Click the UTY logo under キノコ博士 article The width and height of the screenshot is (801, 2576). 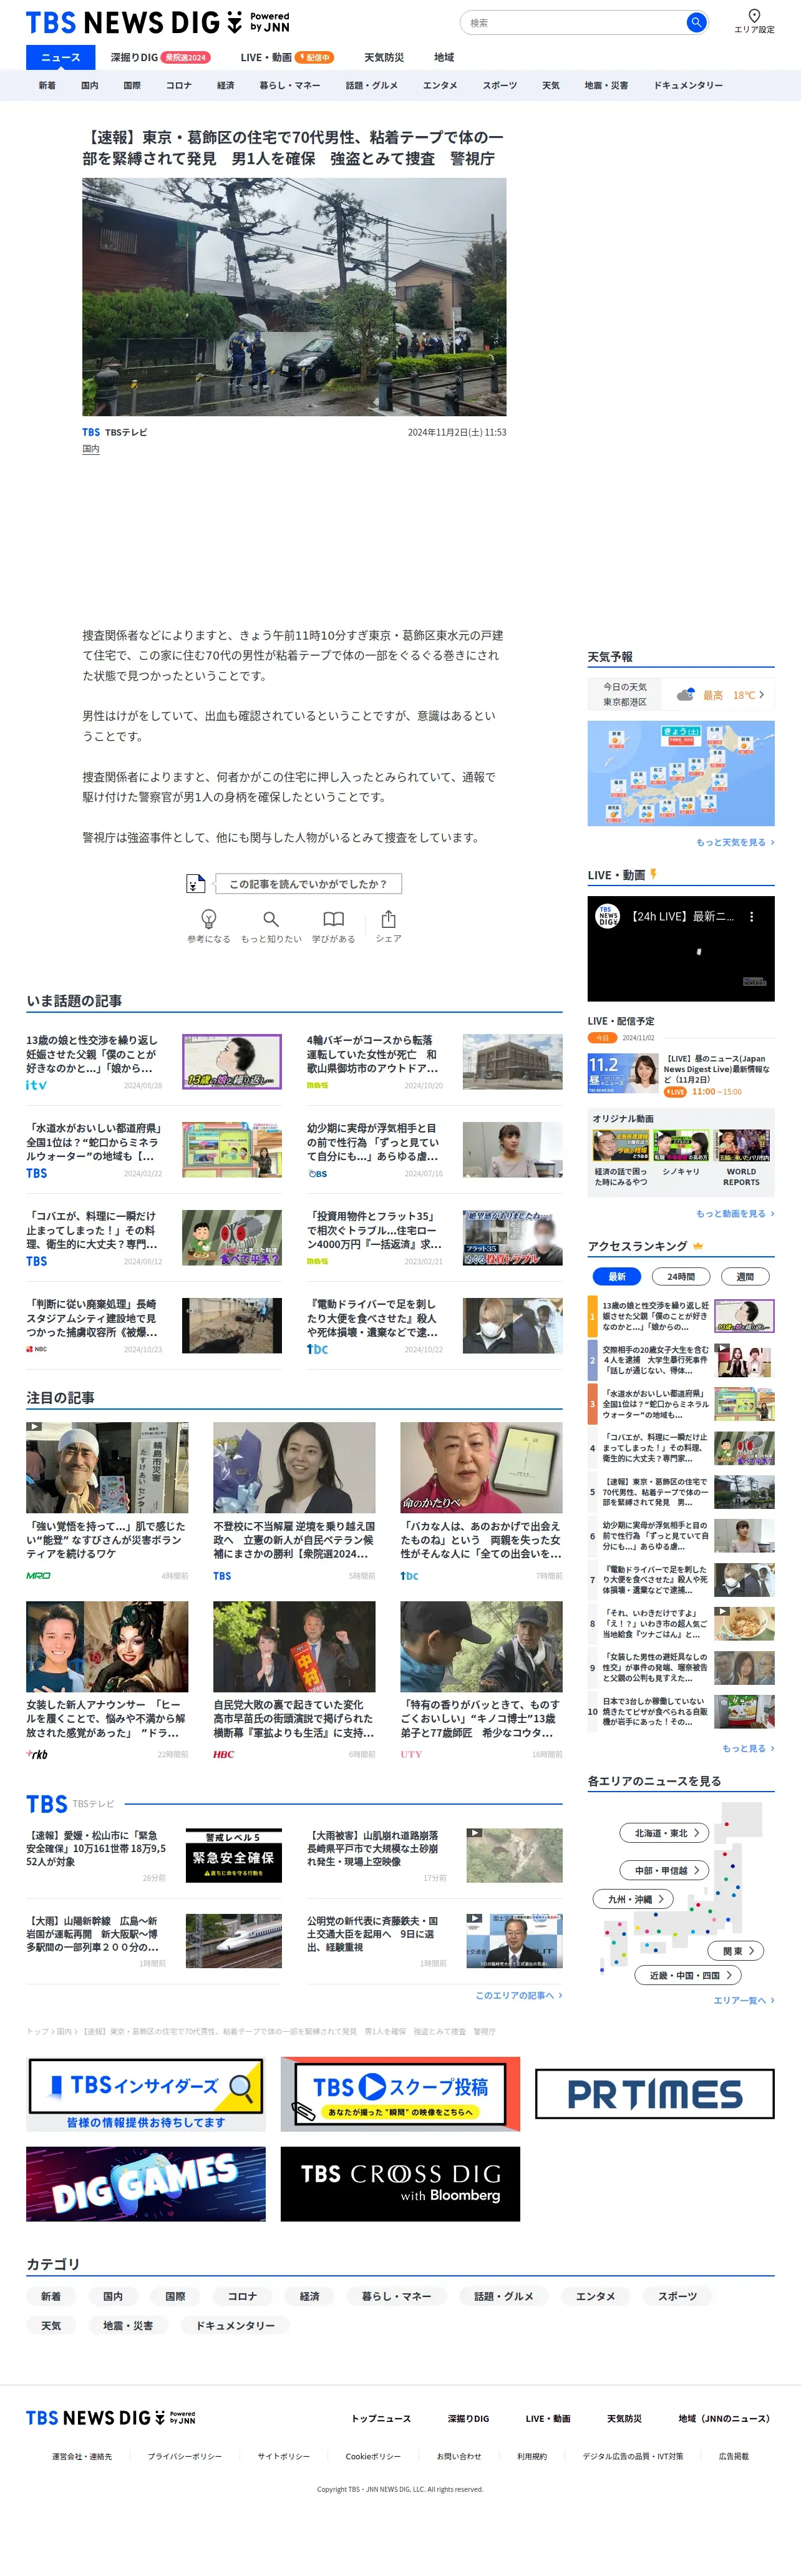click(411, 1754)
